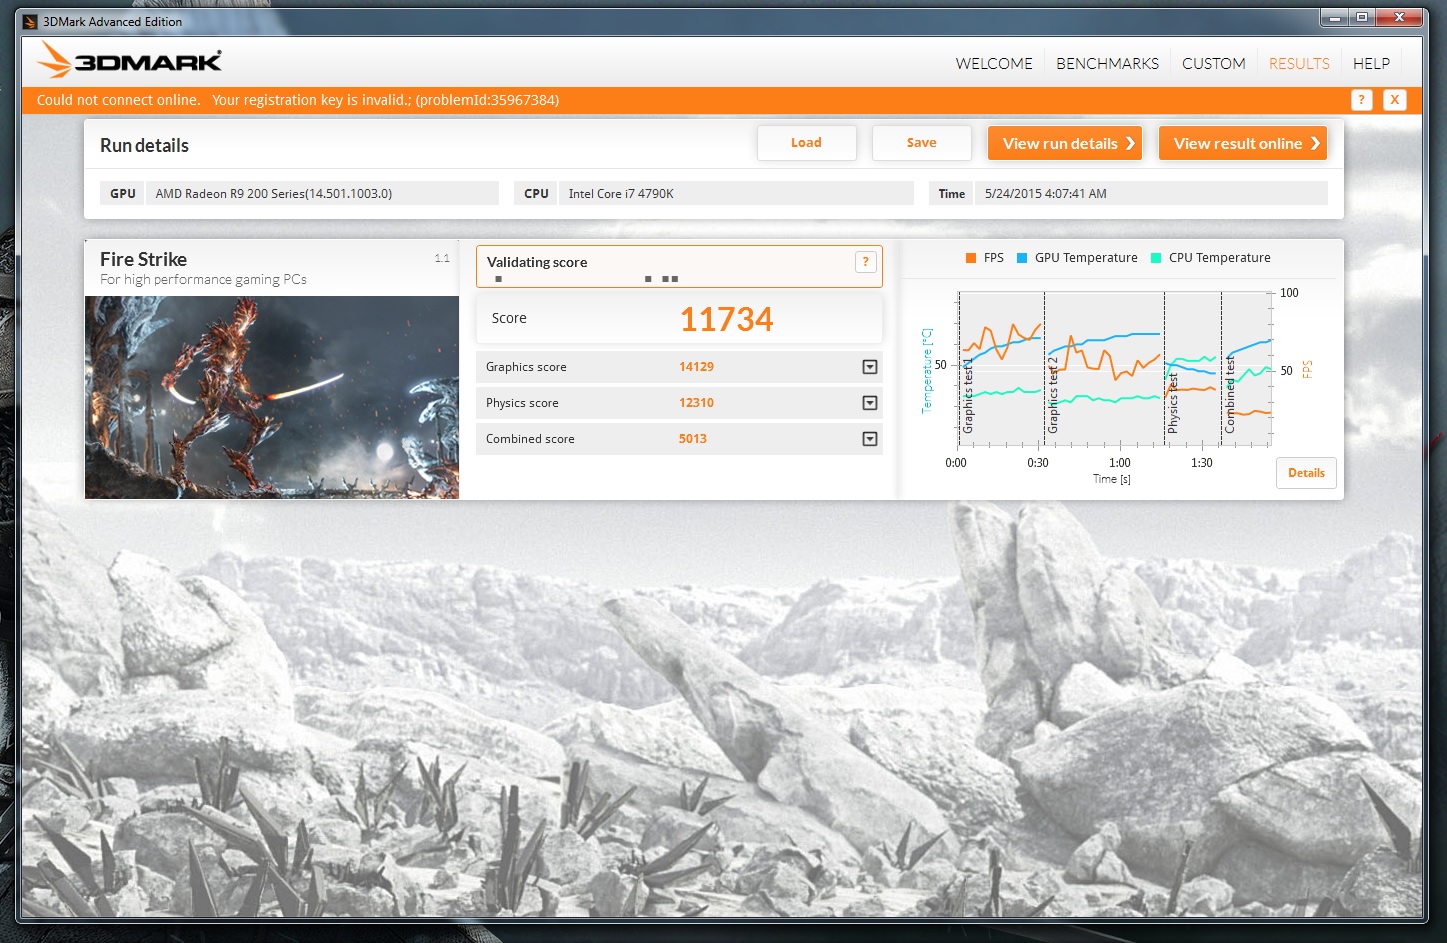Click the green CPU Temperature legend square
Image resolution: width=1447 pixels, height=943 pixels.
click(1156, 258)
